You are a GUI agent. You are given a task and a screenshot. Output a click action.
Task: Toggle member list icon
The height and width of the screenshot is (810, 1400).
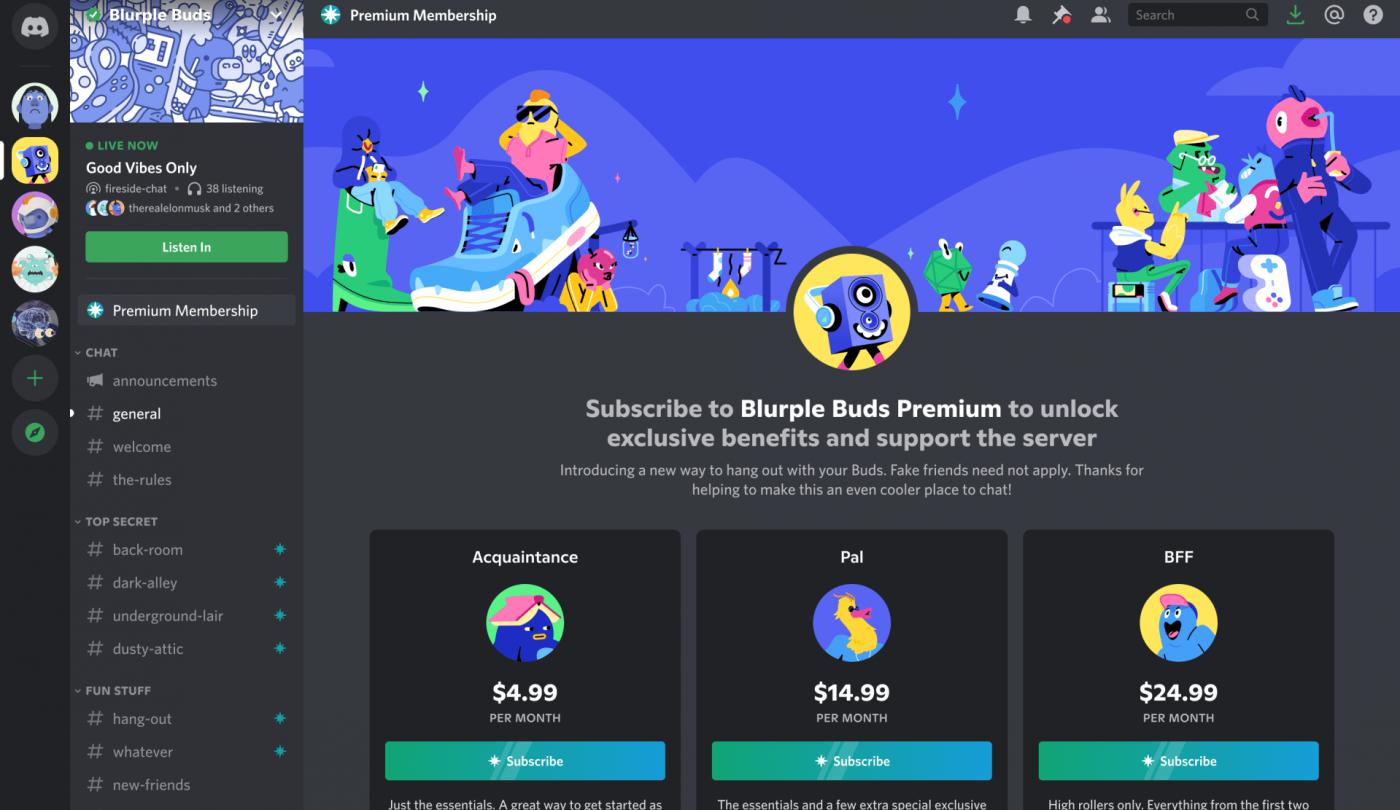click(x=1101, y=15)
